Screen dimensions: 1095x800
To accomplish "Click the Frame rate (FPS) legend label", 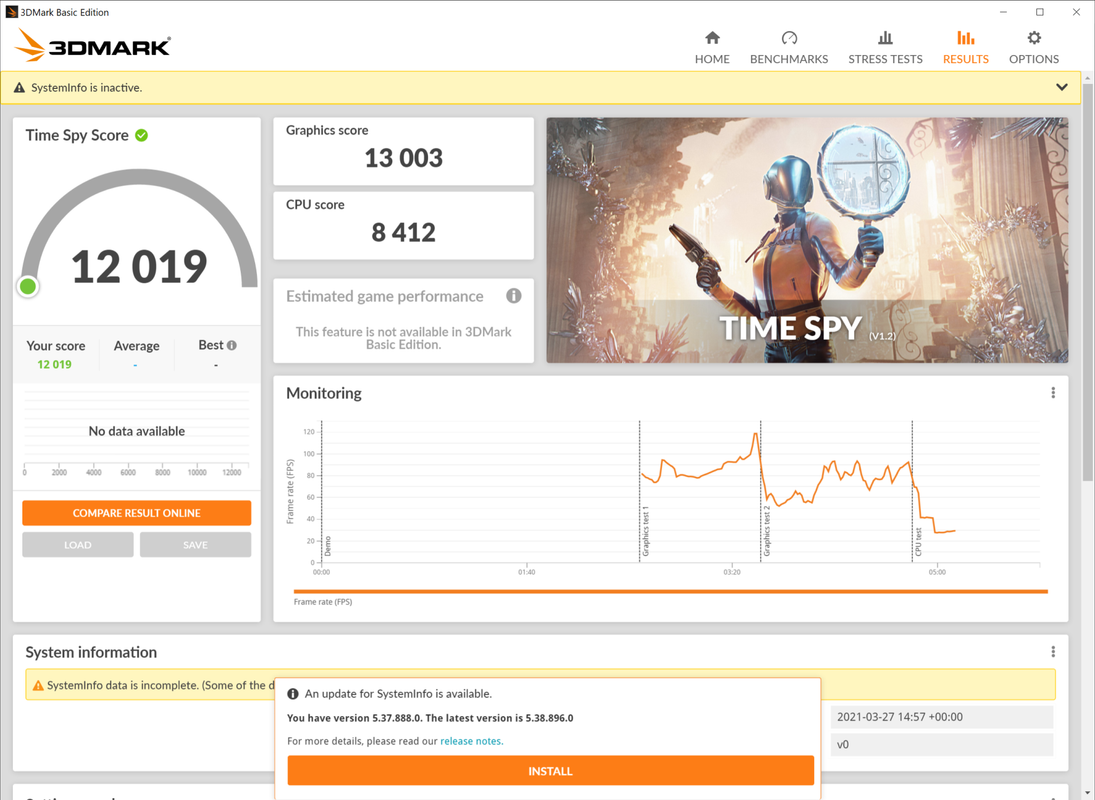I will tap(323, 602).
